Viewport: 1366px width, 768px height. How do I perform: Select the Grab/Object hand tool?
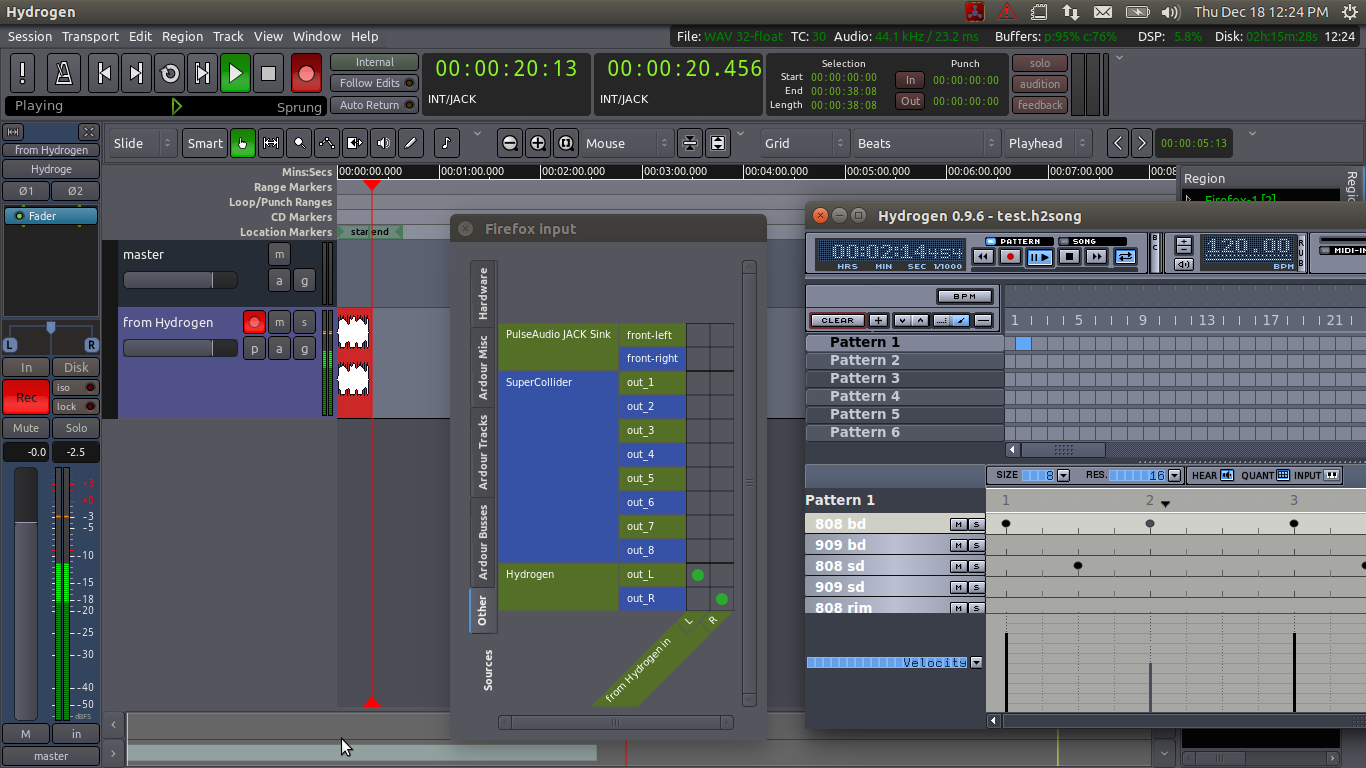pos(243,143)
